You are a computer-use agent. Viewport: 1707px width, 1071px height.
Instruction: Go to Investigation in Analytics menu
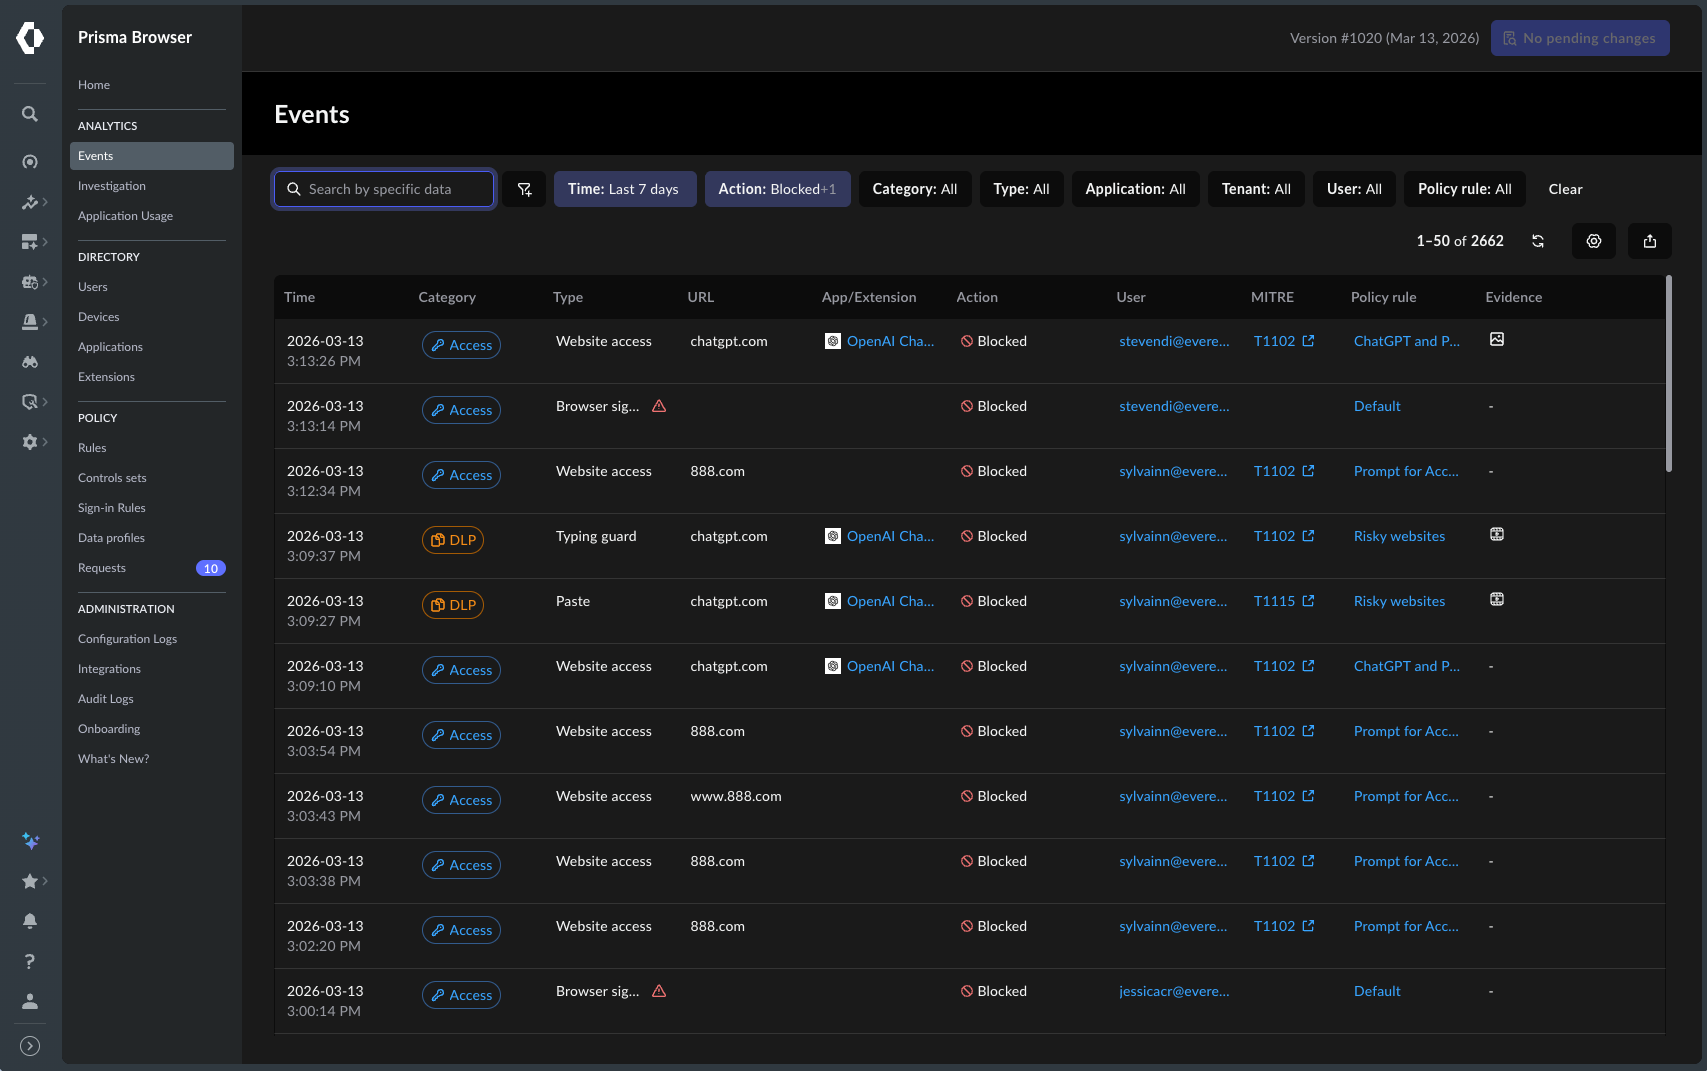112,186
